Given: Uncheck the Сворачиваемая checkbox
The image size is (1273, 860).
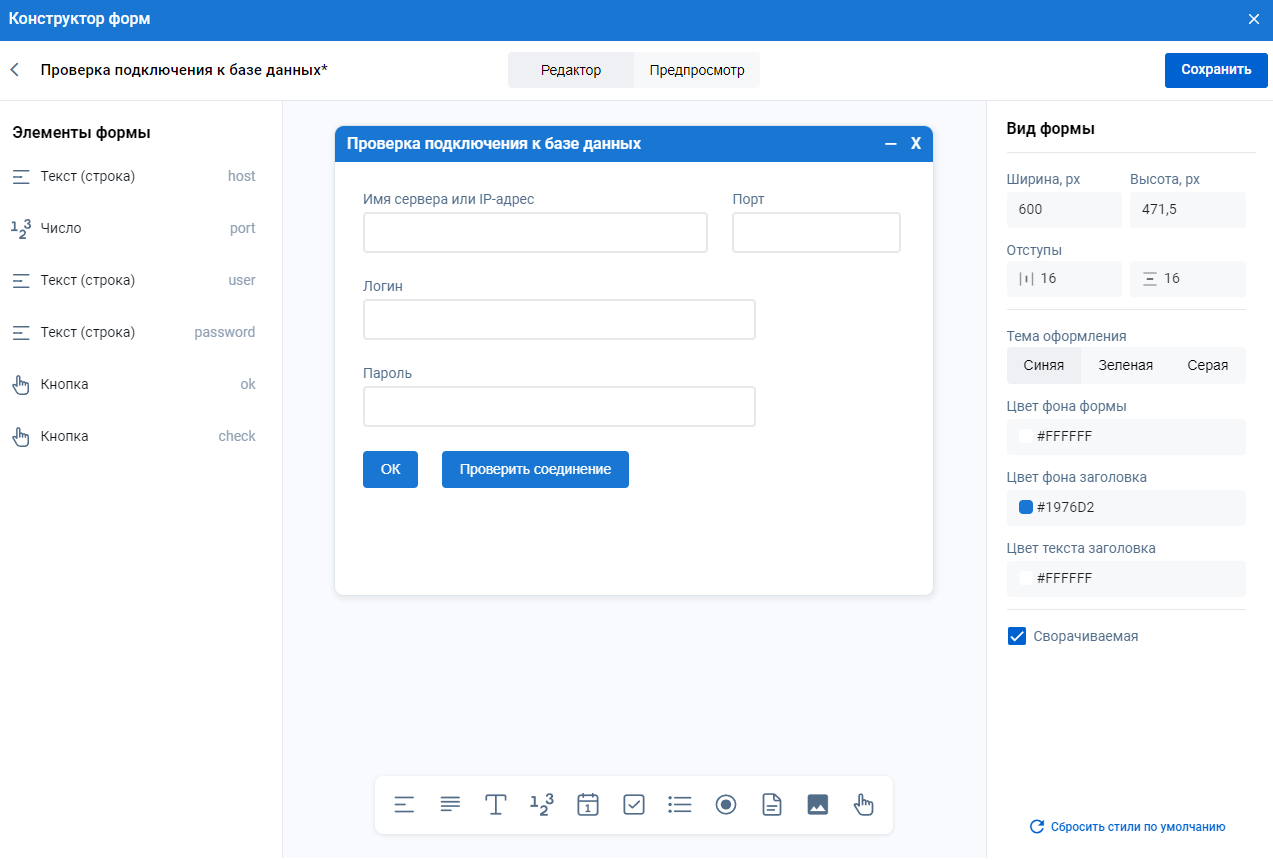Looking at the screenshot, I should click(1017, 636).
